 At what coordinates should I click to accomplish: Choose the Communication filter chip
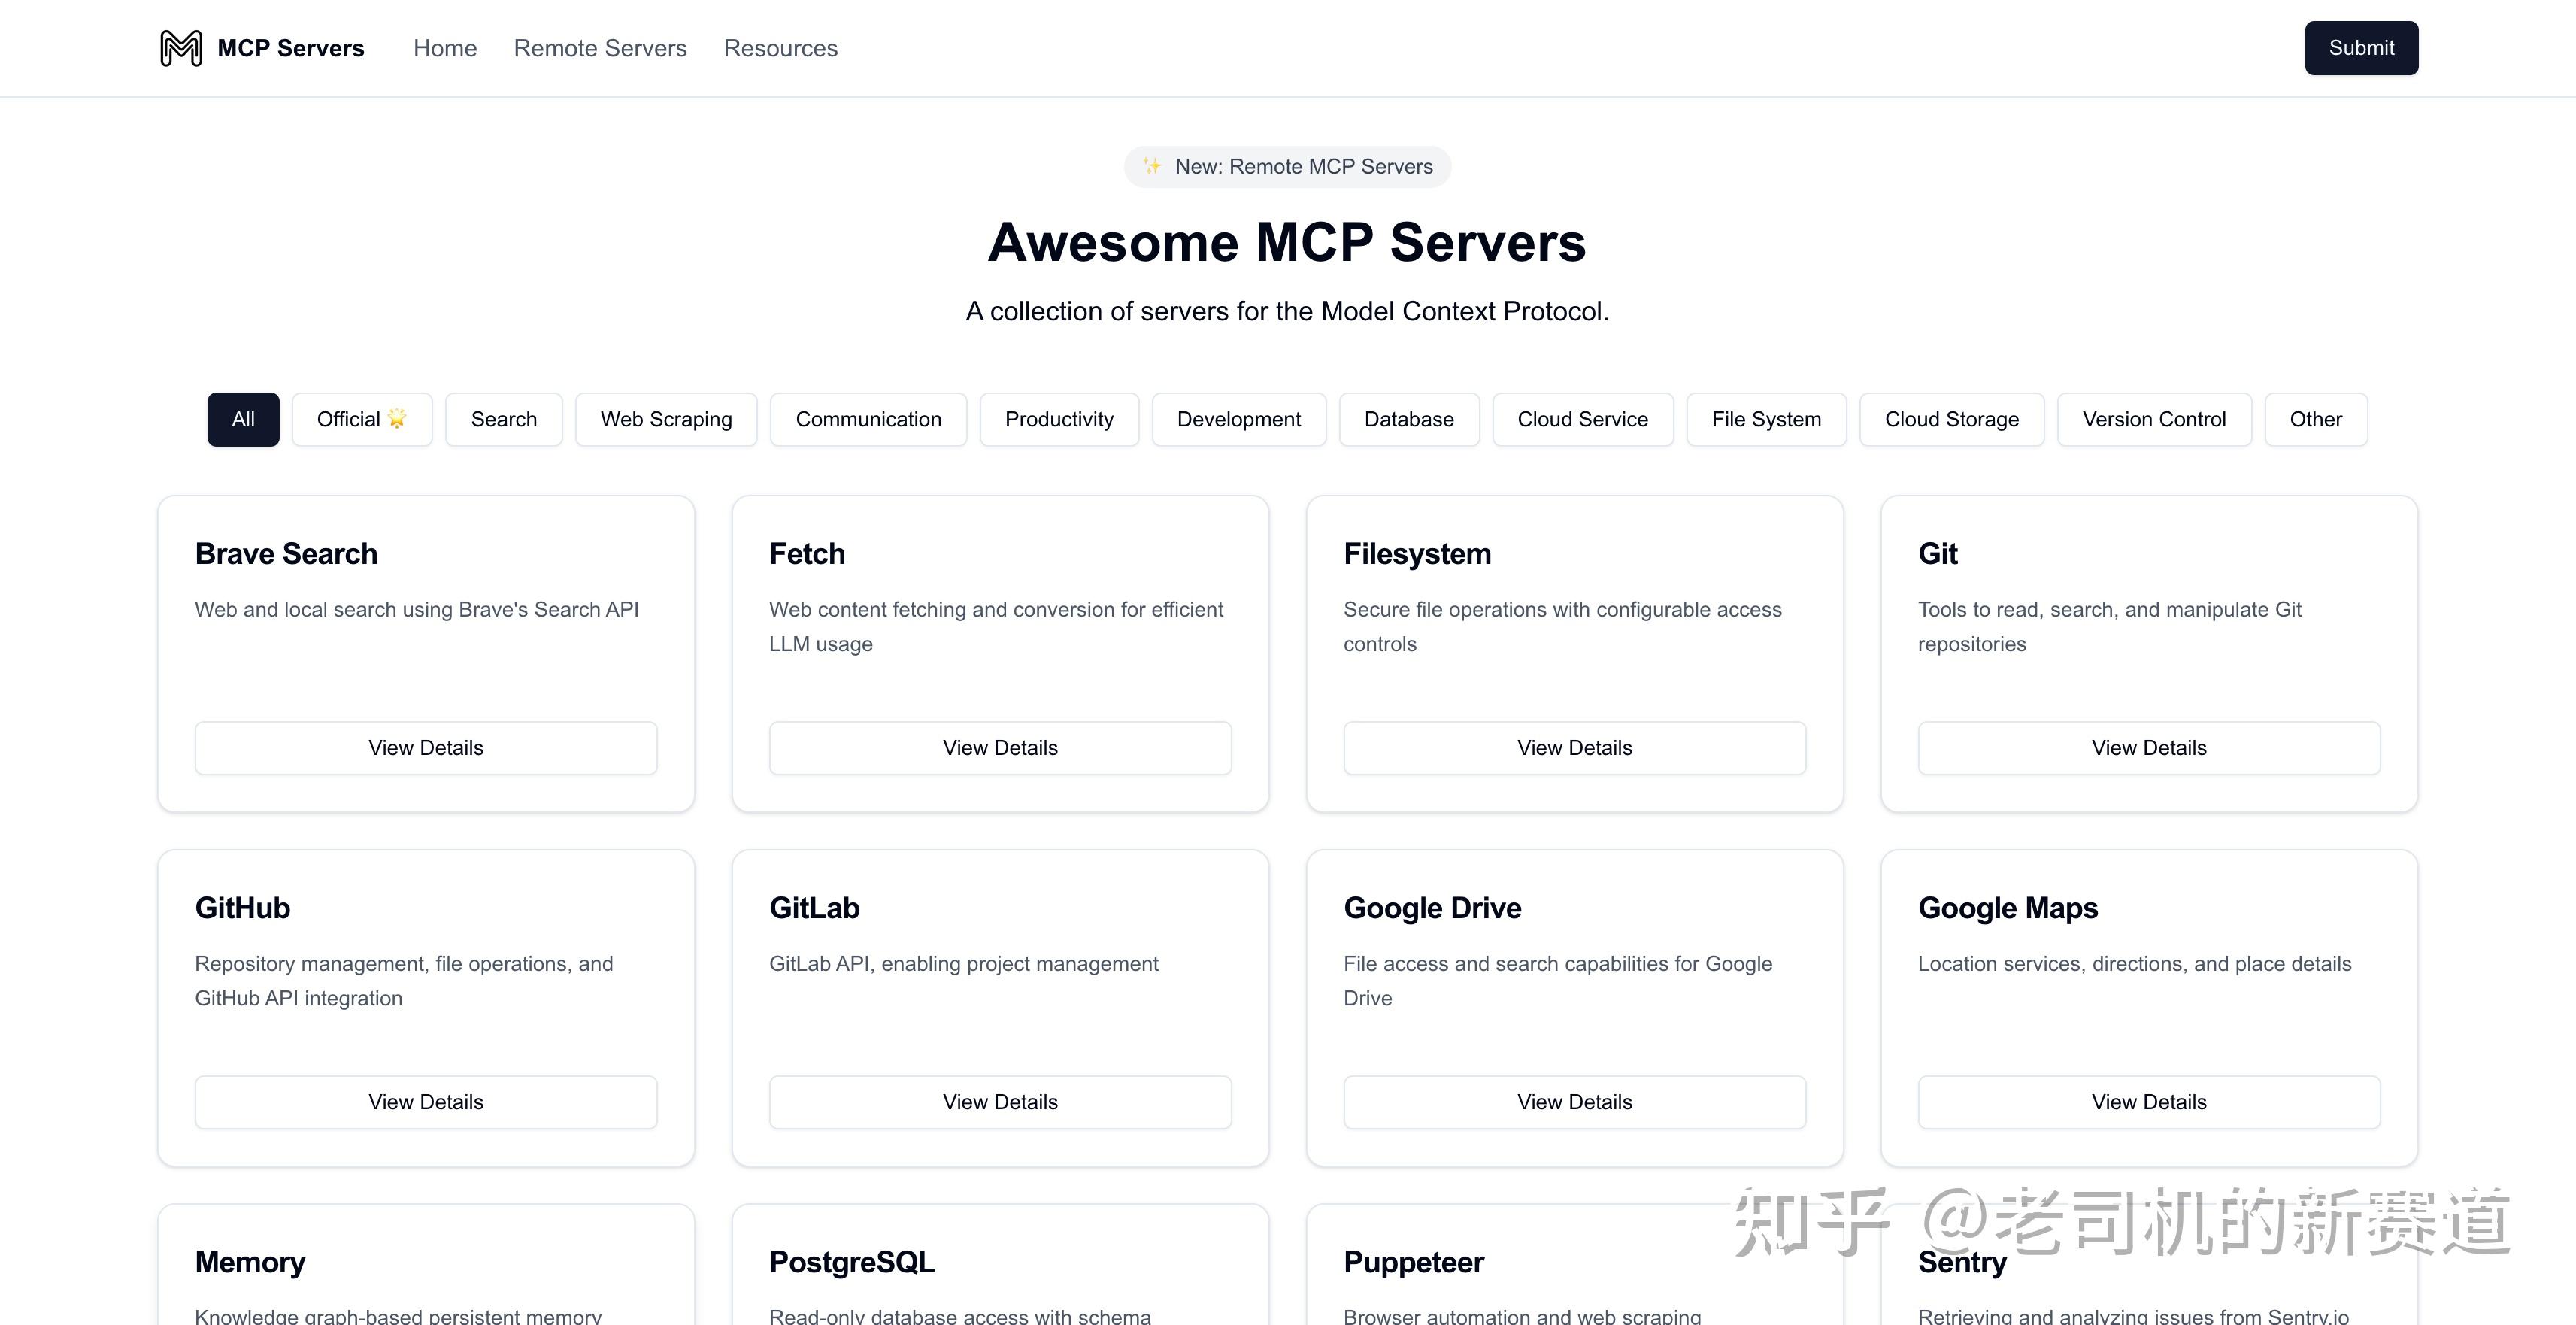click(x=868, y=419)
